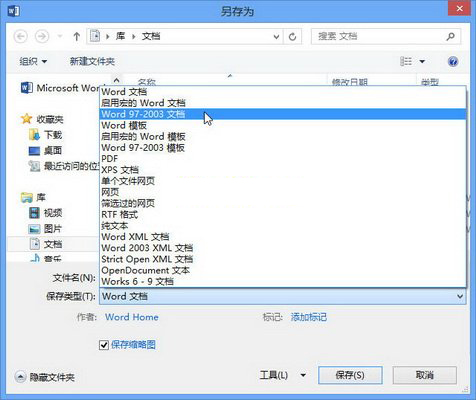Select Favorites 收藏夹 in sidebar
Image resolution: width=476 pixels, height=400 pixels.
pyautogui.click(x=42, y=119)
